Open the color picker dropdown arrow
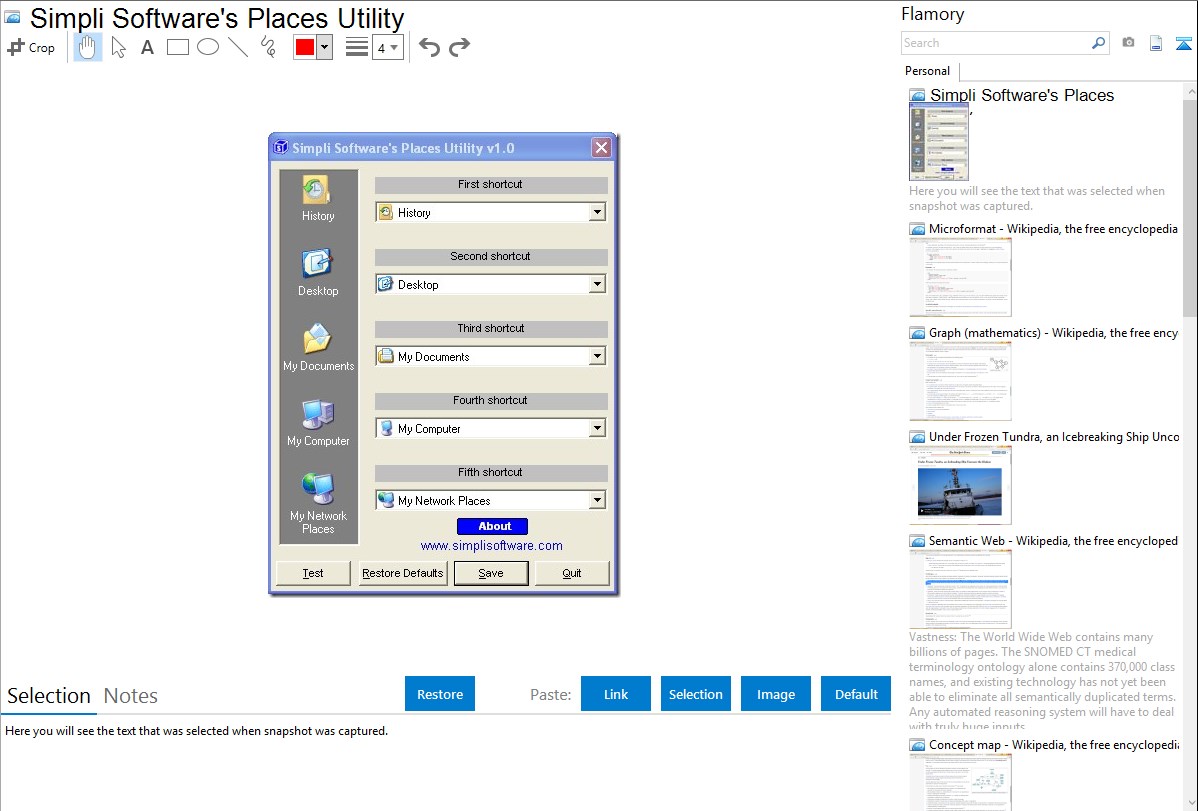 [325, 47]
